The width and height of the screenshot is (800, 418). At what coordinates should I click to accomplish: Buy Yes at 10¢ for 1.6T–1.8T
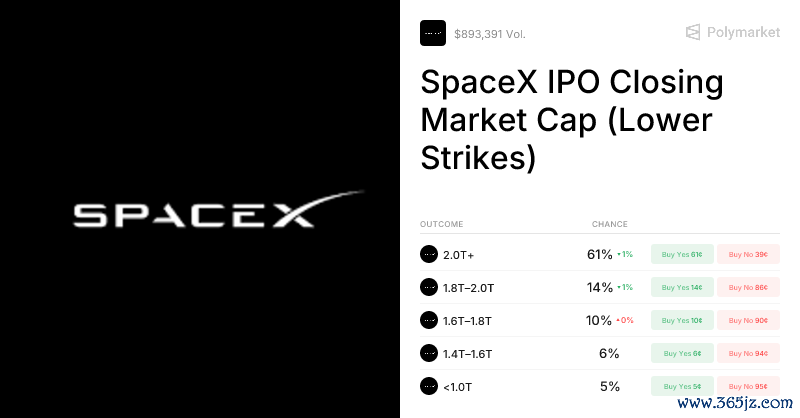point(682,321)
